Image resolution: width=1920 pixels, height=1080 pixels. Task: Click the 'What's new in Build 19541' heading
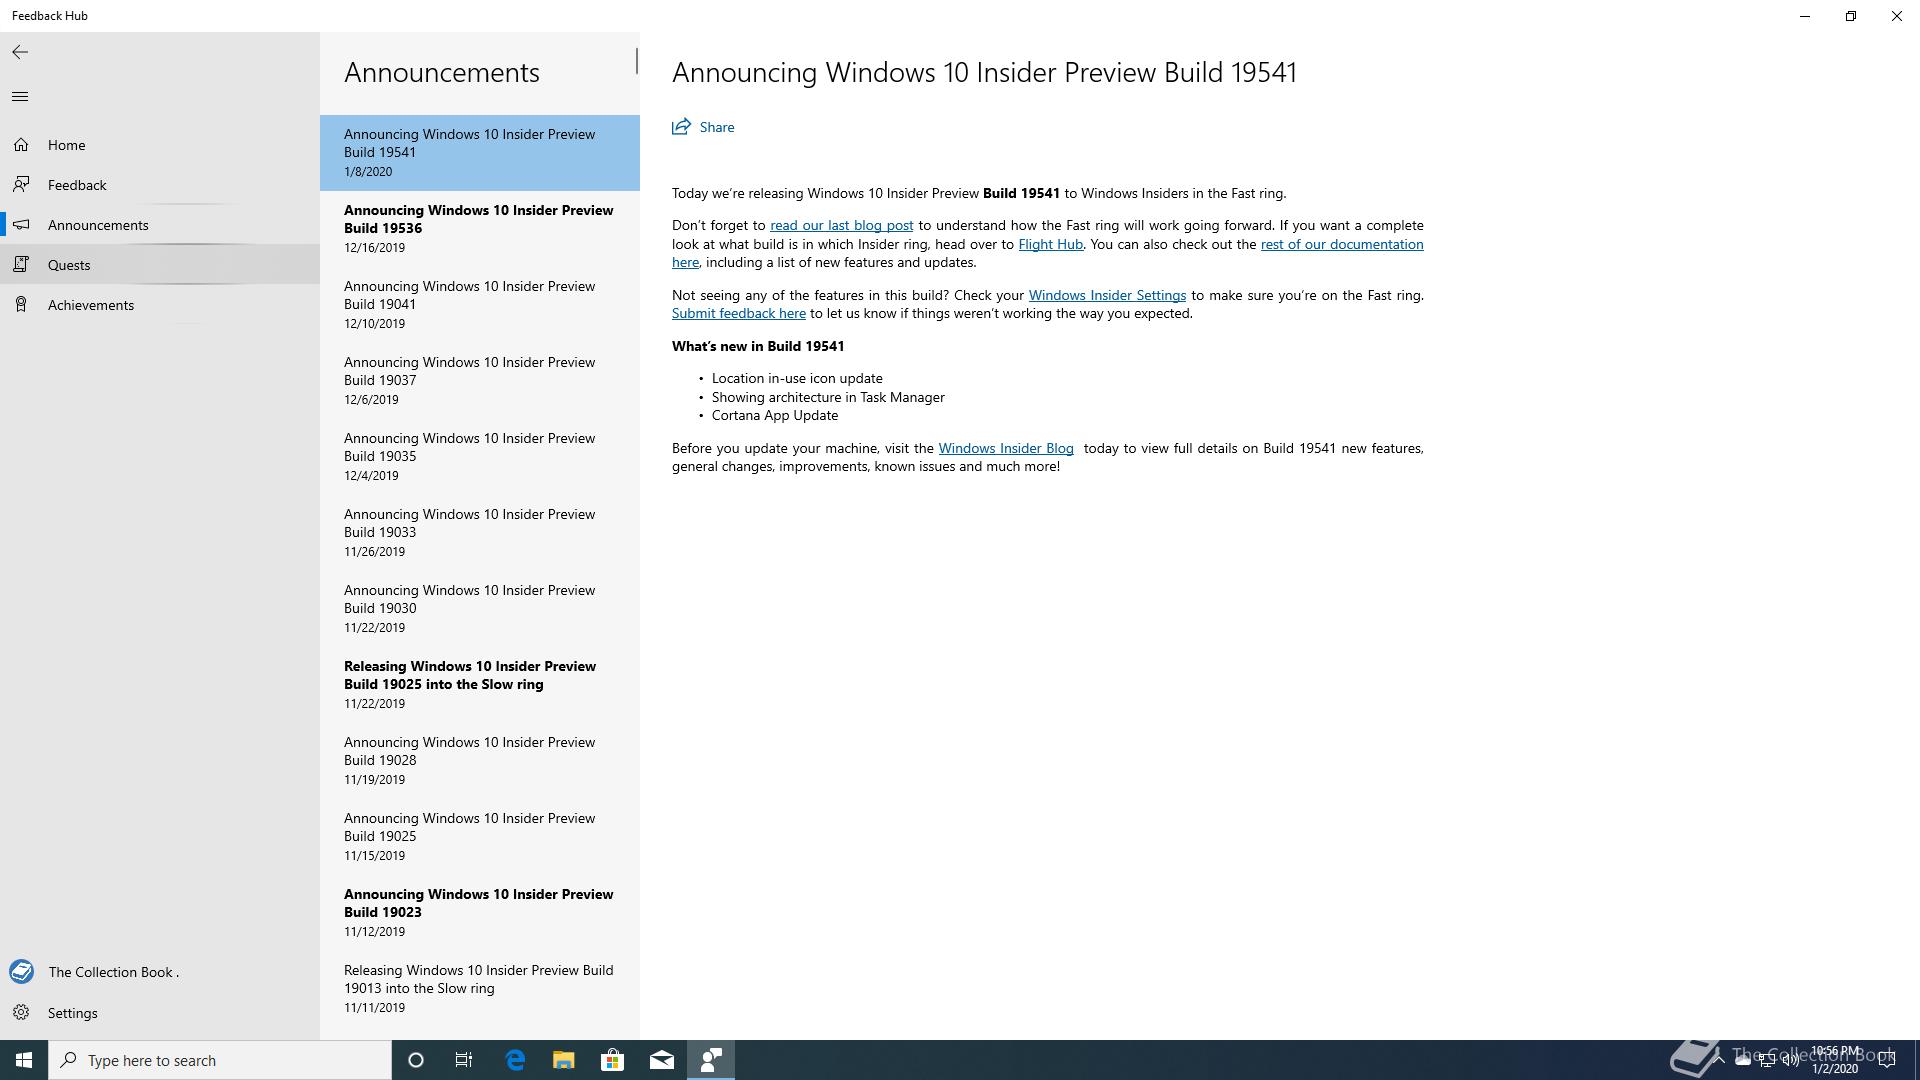point(758,346)
